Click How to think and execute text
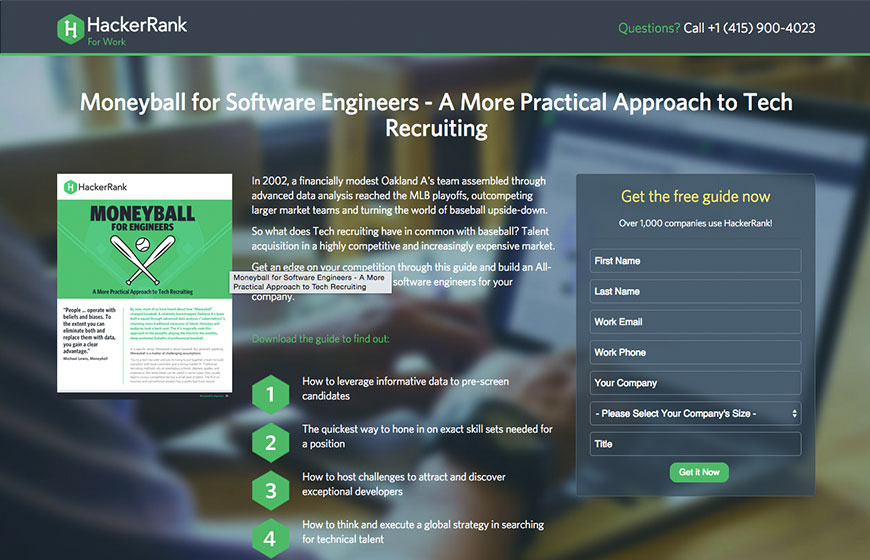870x560 pixels. 423,532
